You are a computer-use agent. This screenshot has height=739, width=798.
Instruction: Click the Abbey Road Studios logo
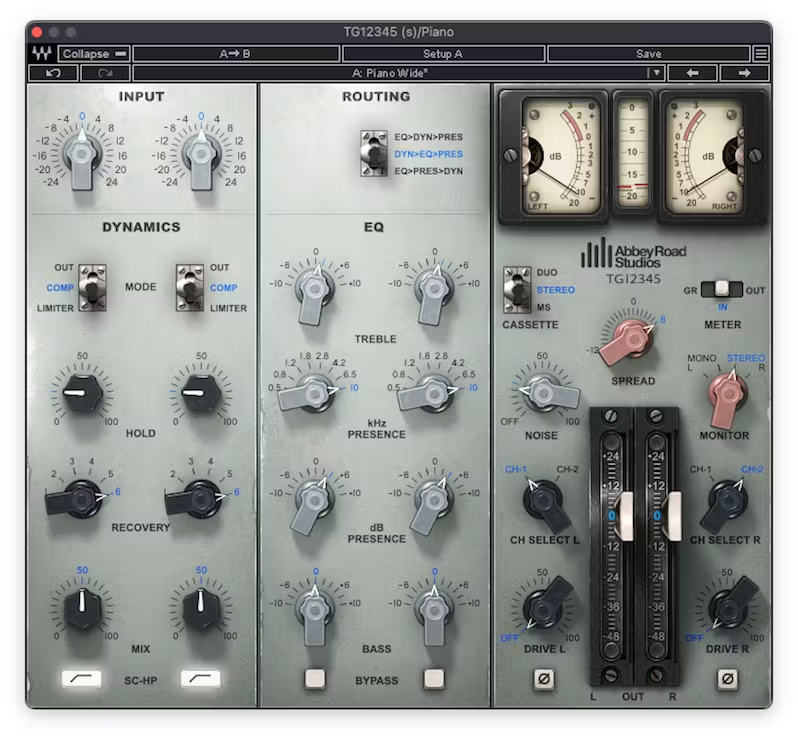click(x=634, y=254)
